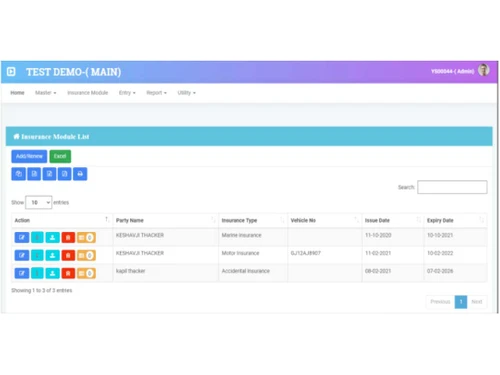Export the list with the PDF file icon
Image resolution: width=500 pixels, height=375 pixels.
coord(65,174)
